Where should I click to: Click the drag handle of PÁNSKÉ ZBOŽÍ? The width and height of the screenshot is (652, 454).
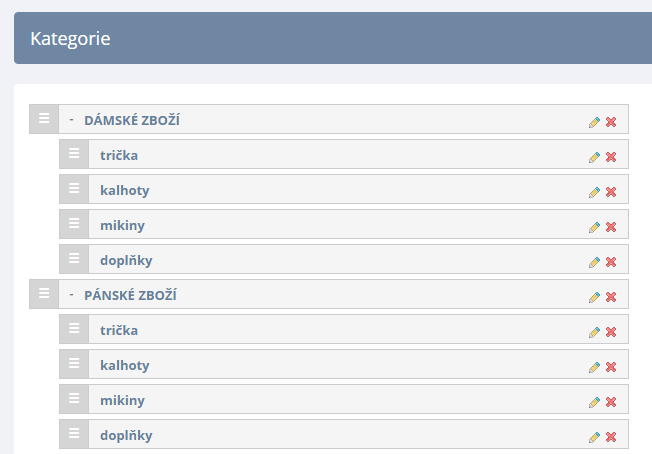pyautogui.click(x=44, y=294)
